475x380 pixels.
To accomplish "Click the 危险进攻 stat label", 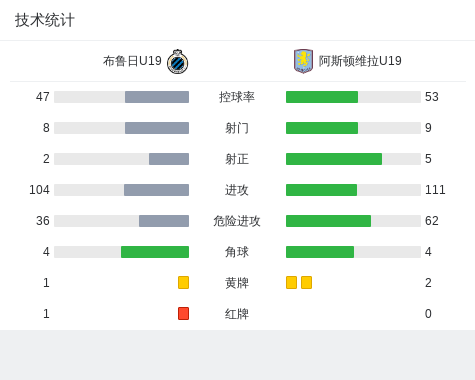I will pyautogui.click(x=237, y=221).
